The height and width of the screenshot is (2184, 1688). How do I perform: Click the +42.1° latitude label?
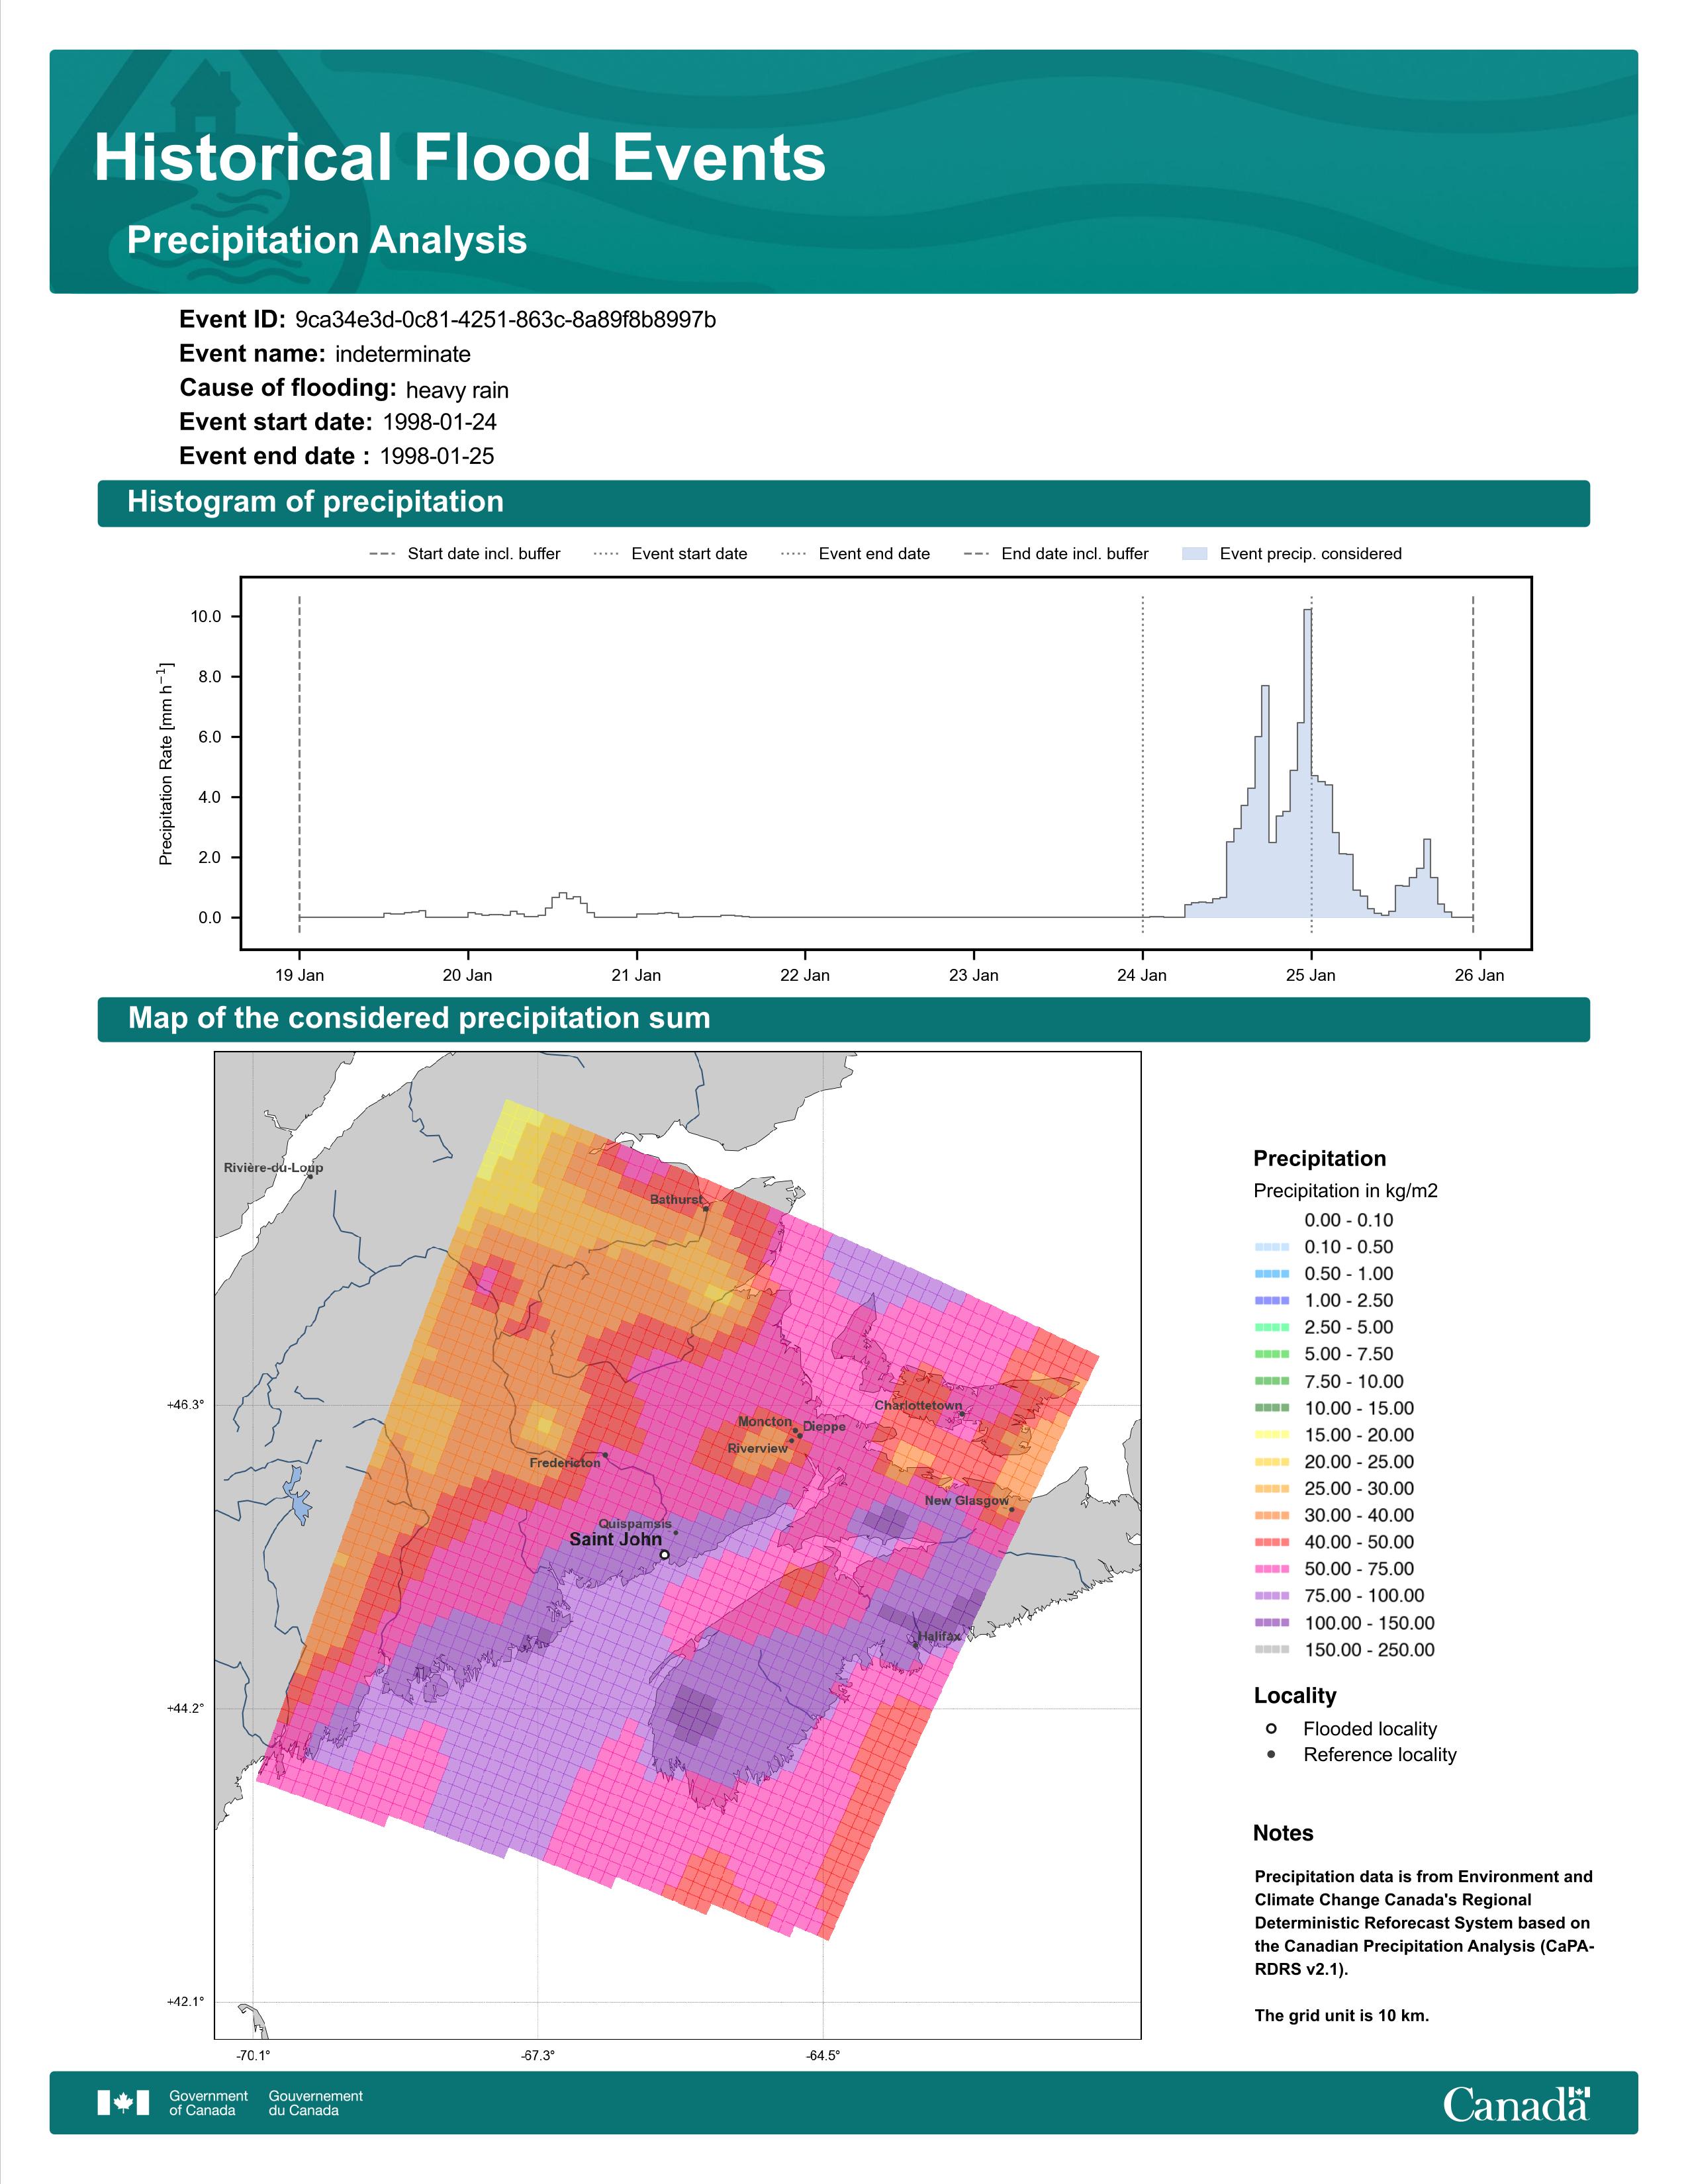pos(185,2001)
